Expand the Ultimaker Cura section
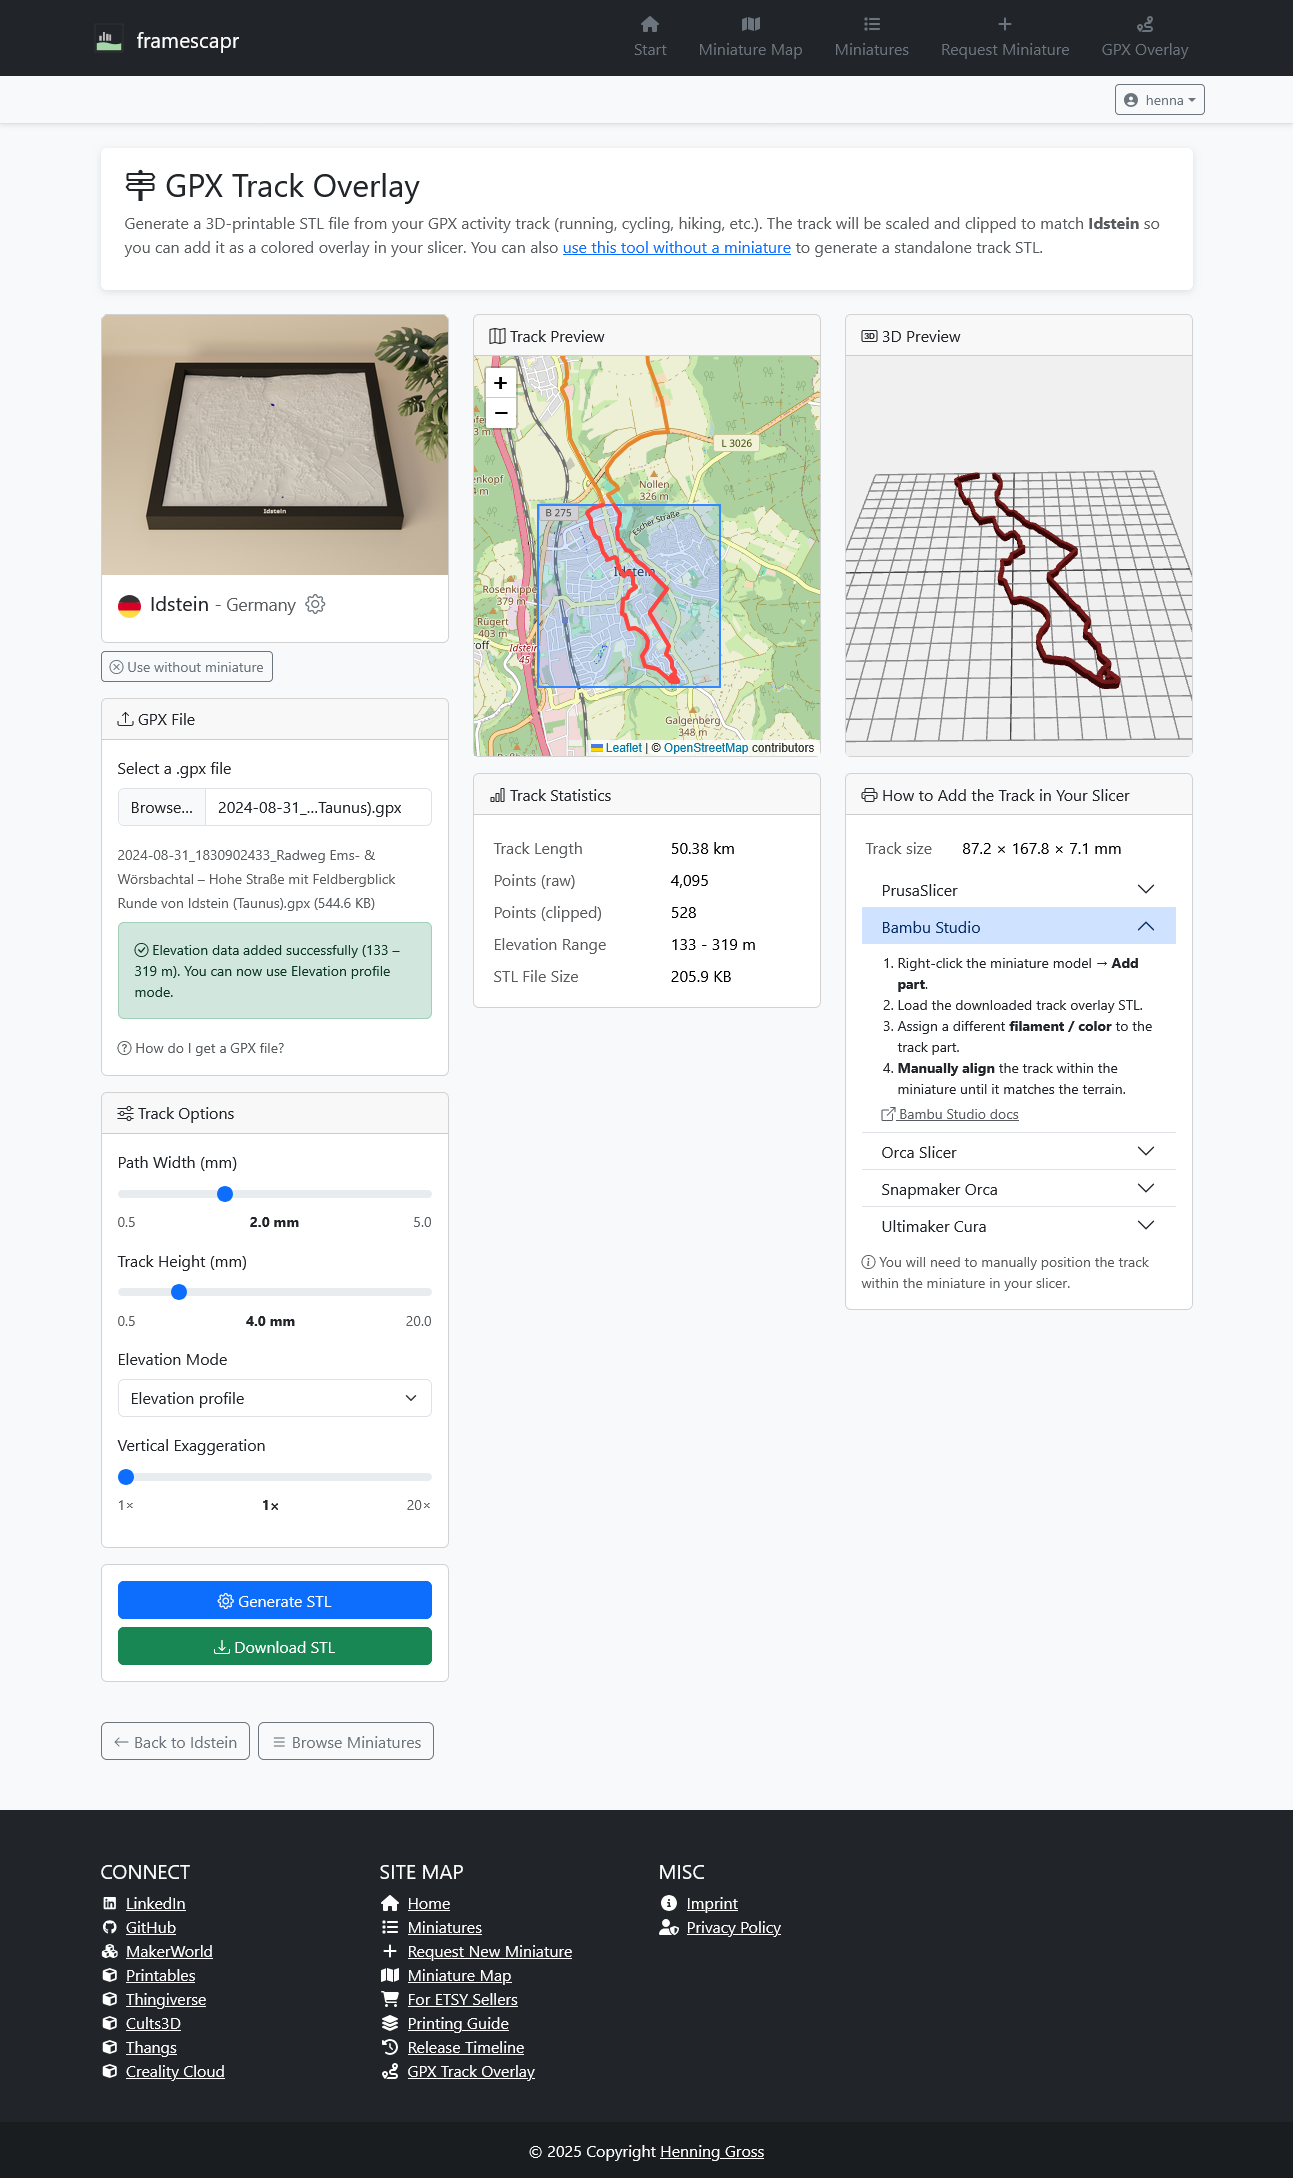The width and height of the screenshot is (1293, 2178). pos(1019,1226)
